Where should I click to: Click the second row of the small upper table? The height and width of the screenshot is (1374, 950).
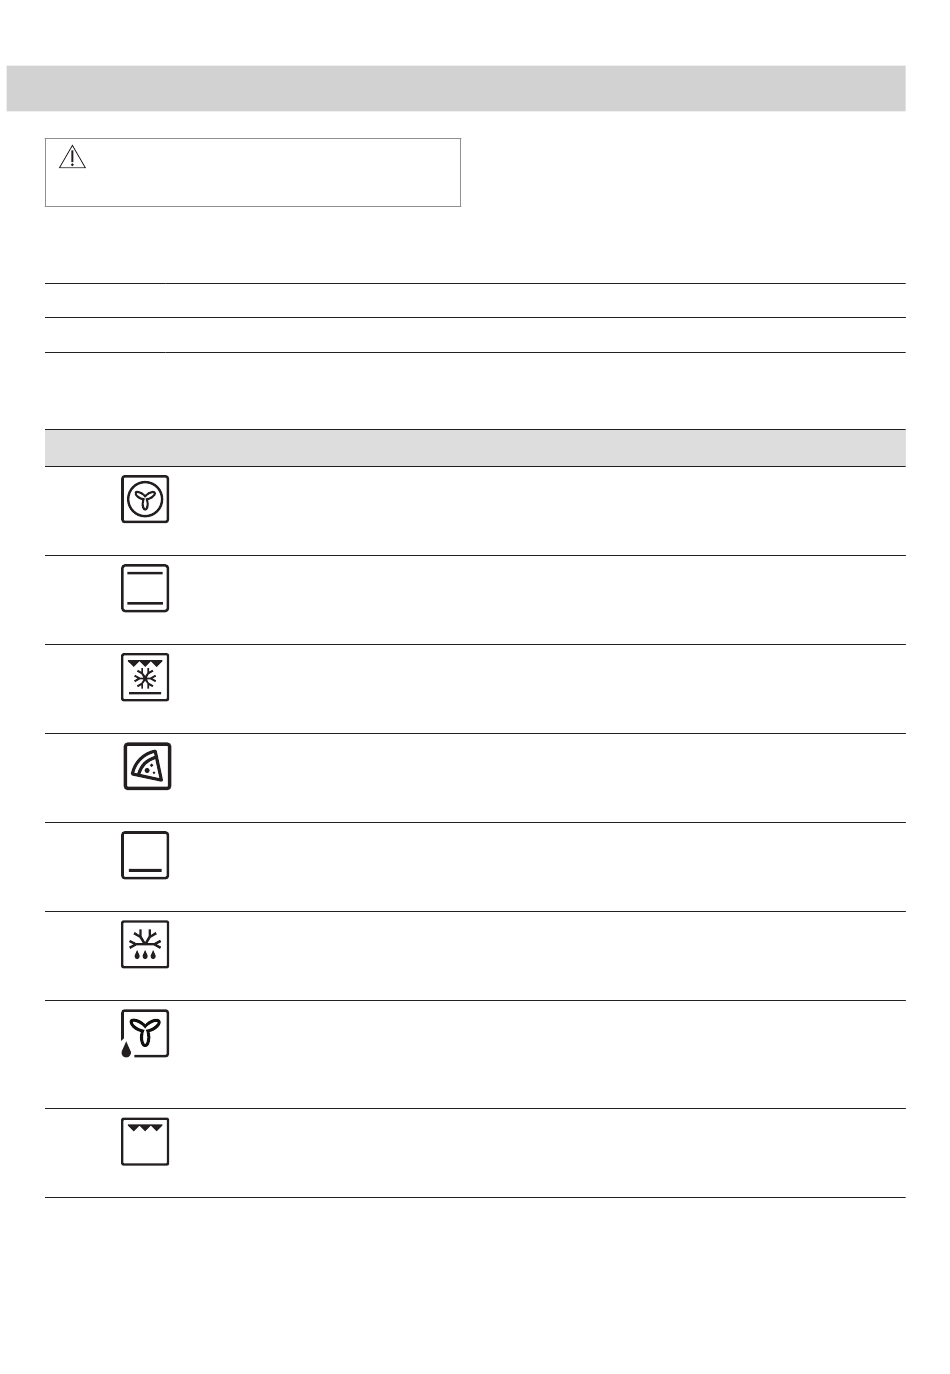coord(475,335)
